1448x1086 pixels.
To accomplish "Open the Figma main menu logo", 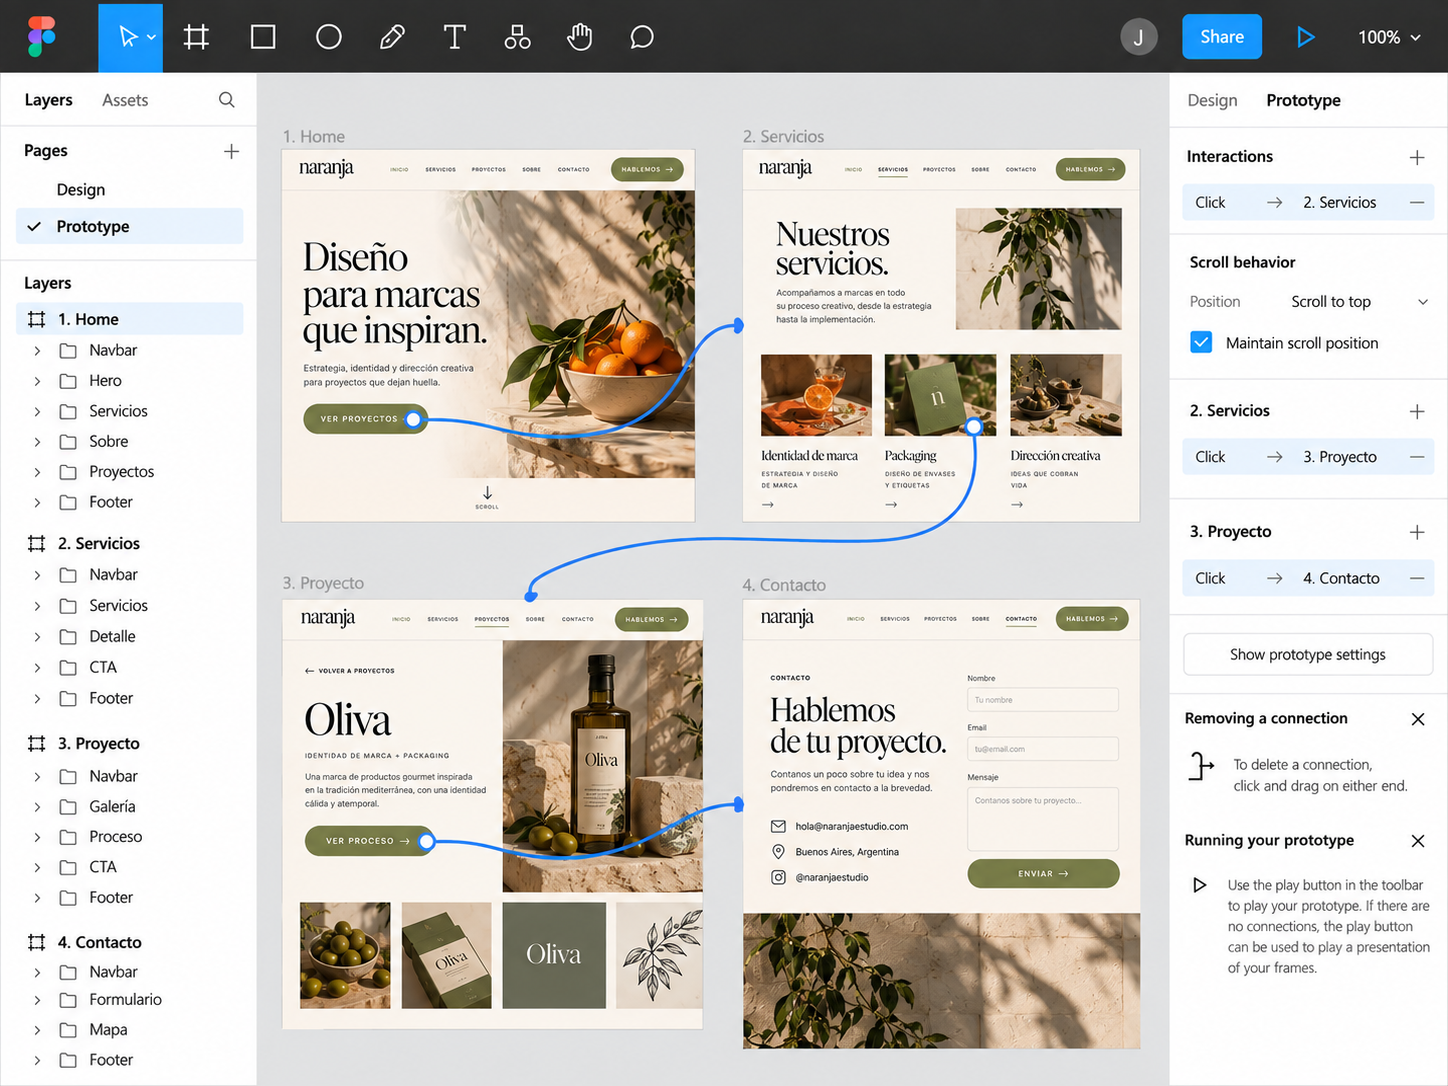I will [41, 37].
